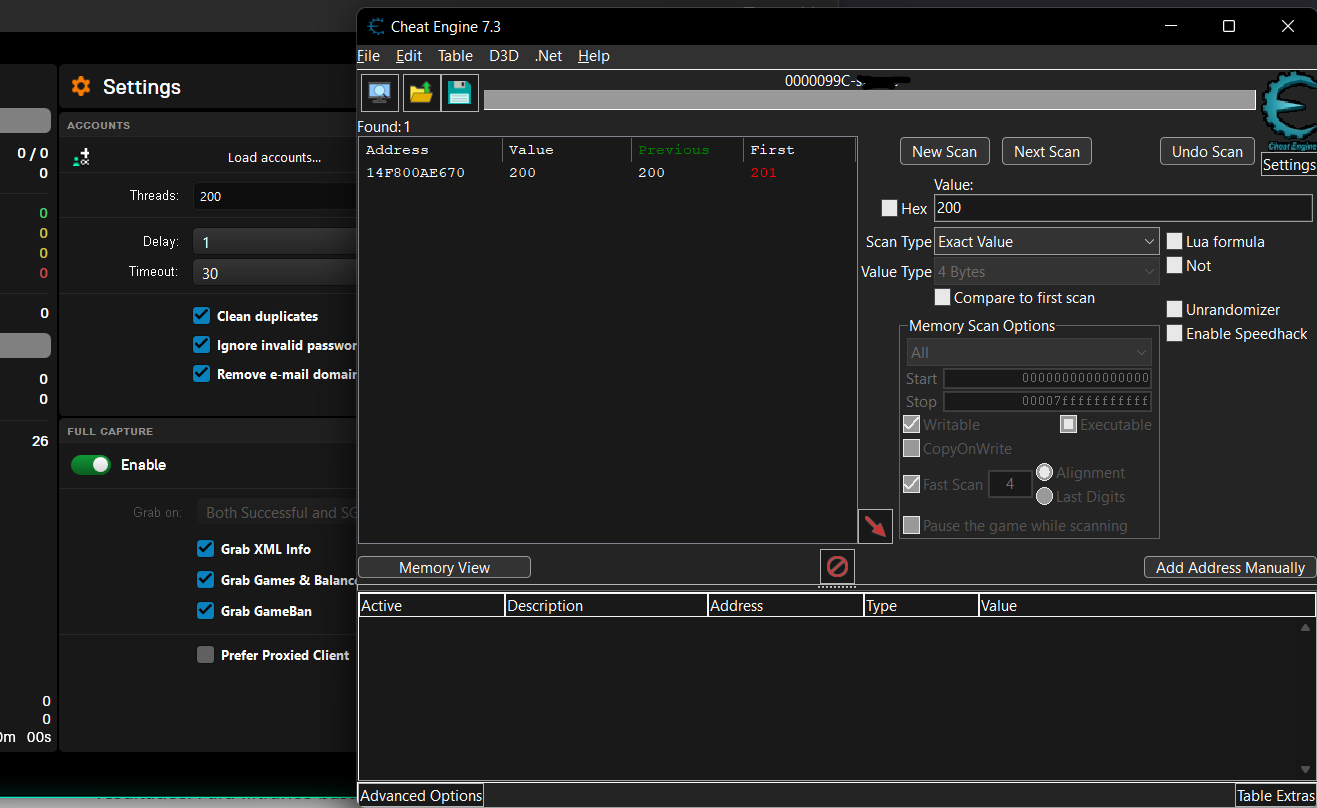Check Enable Speedhack
This screenshot has width=1317, height=808.
click(1175, 333)
